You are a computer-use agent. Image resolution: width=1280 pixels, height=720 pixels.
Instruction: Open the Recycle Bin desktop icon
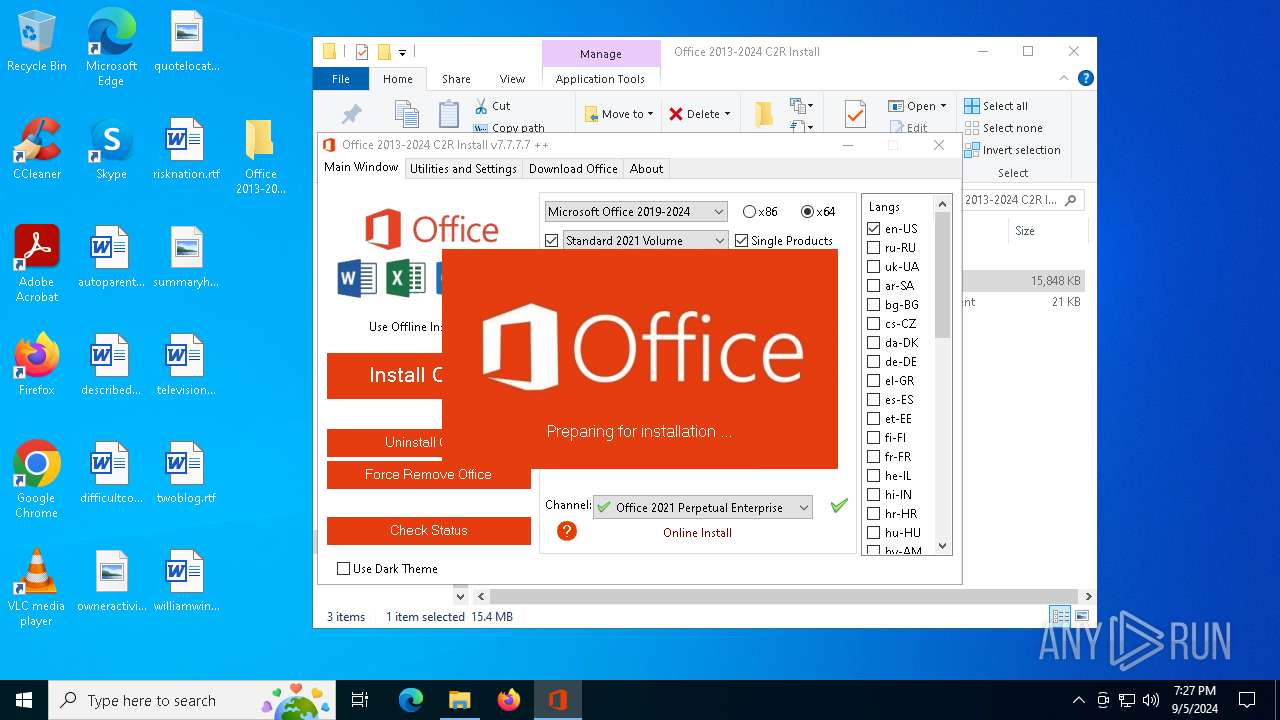[x=37, y=41]
